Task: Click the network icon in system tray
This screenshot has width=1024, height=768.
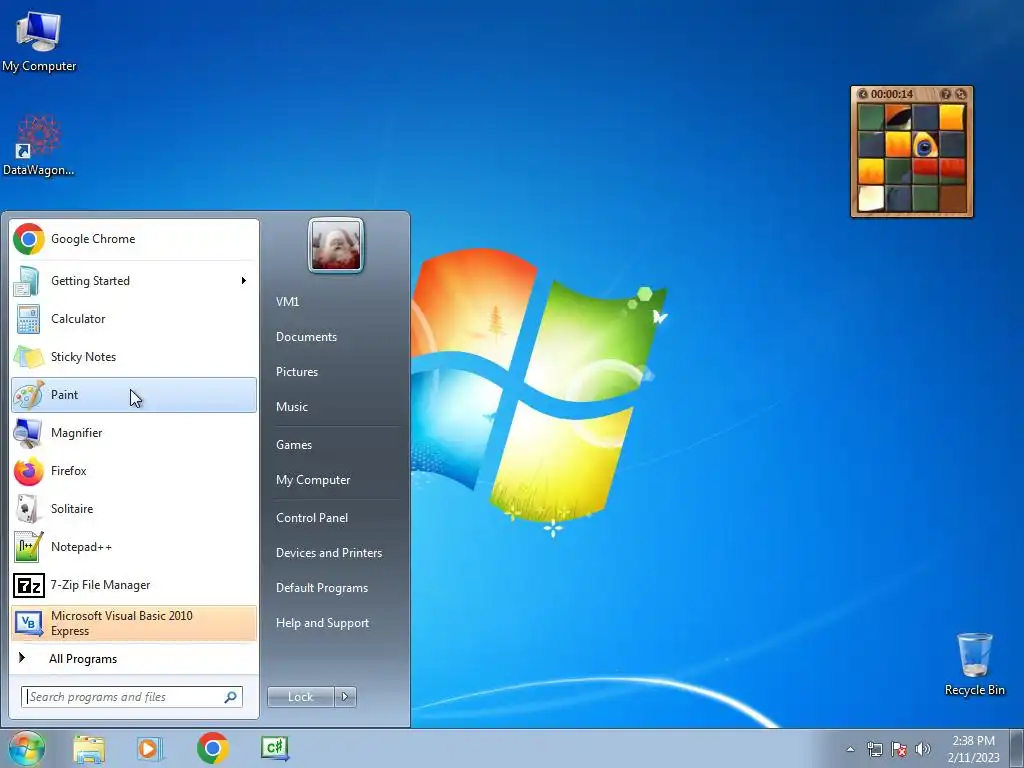Action: point(874,749)
